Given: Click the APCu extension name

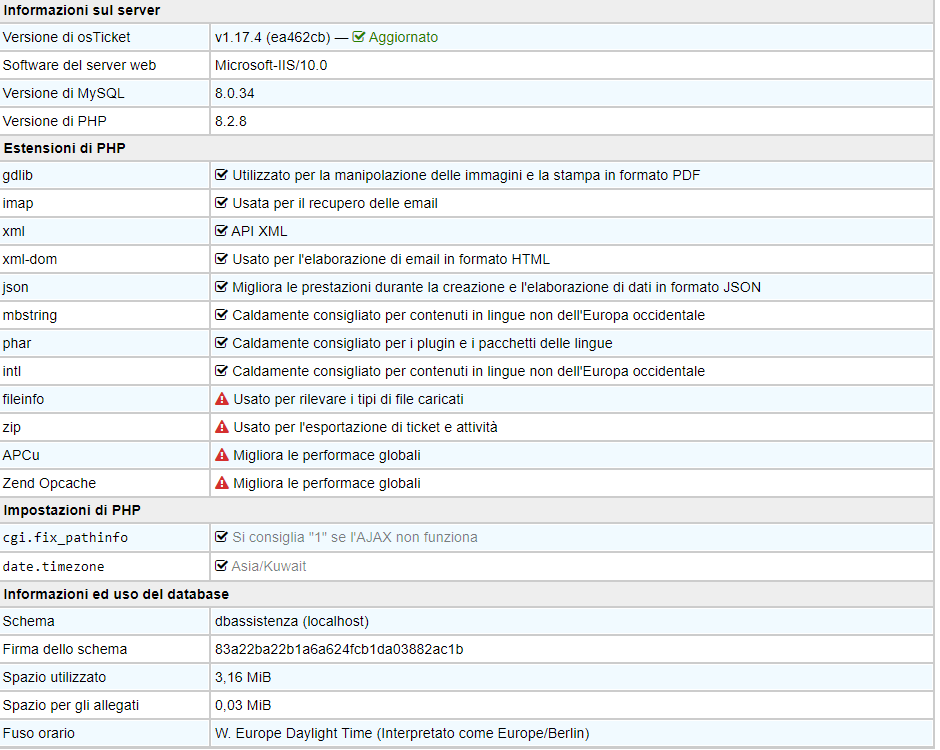Looking at the screenshot, I should (21, 455).
